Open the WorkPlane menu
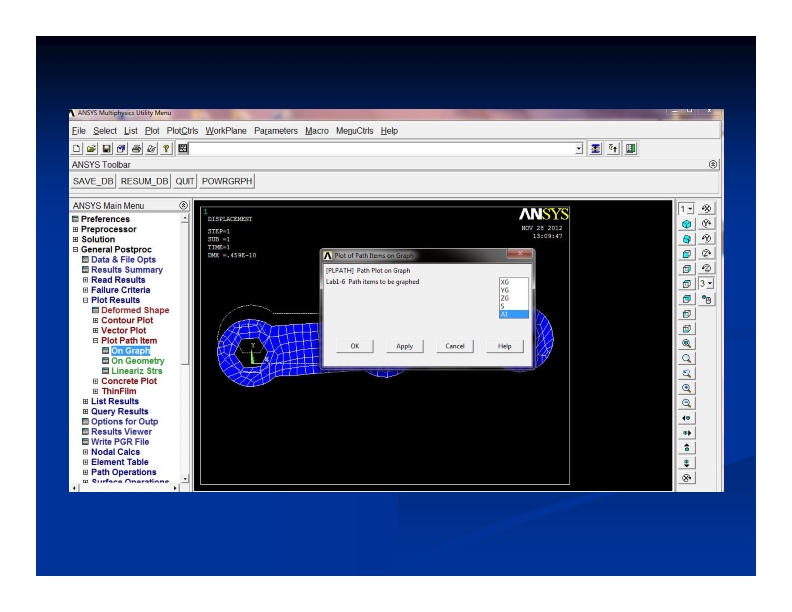792x612 pixels. [226, 131]
